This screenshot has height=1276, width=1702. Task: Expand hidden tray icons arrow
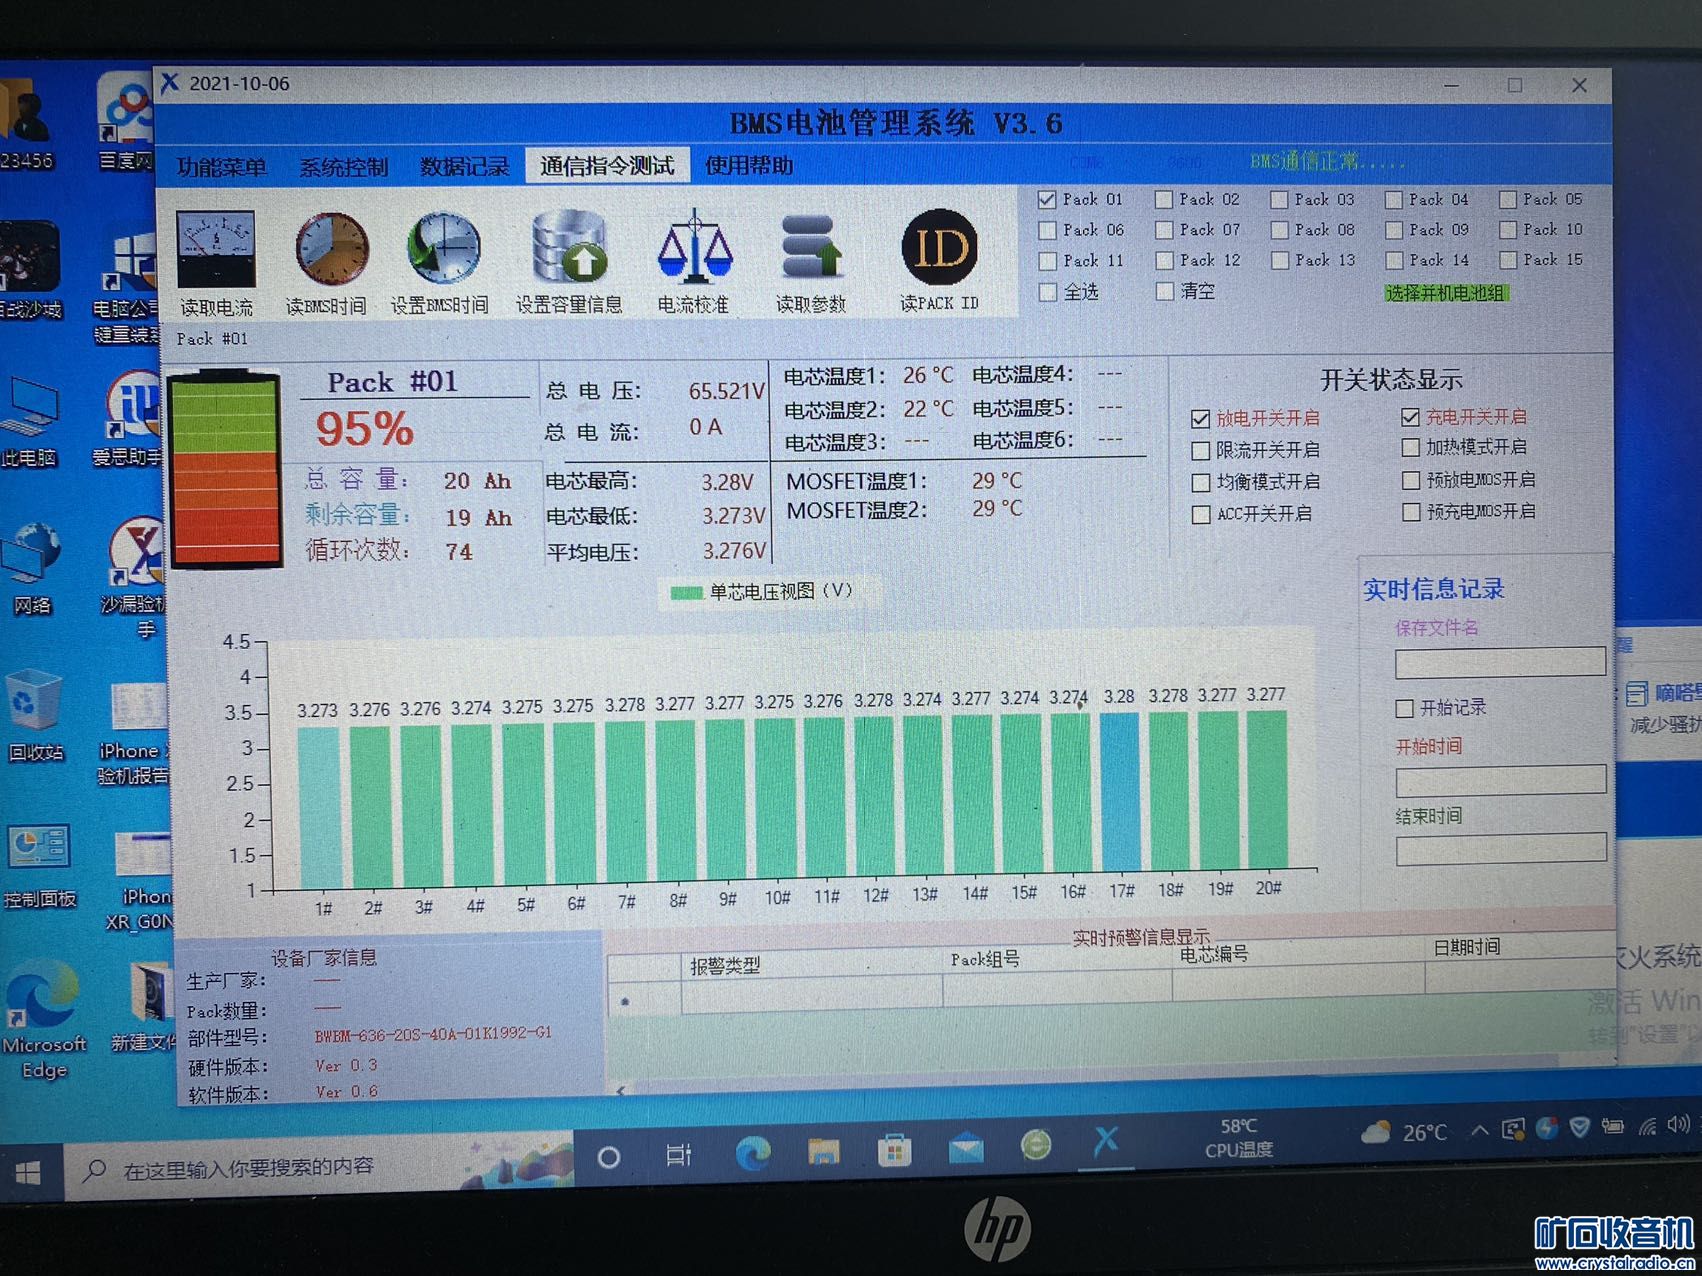click(x=1479, y=1130)
